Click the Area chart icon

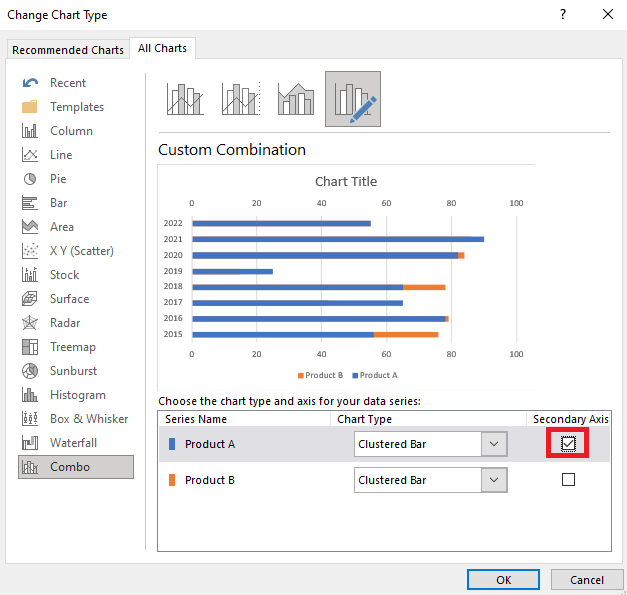[30, 227]
